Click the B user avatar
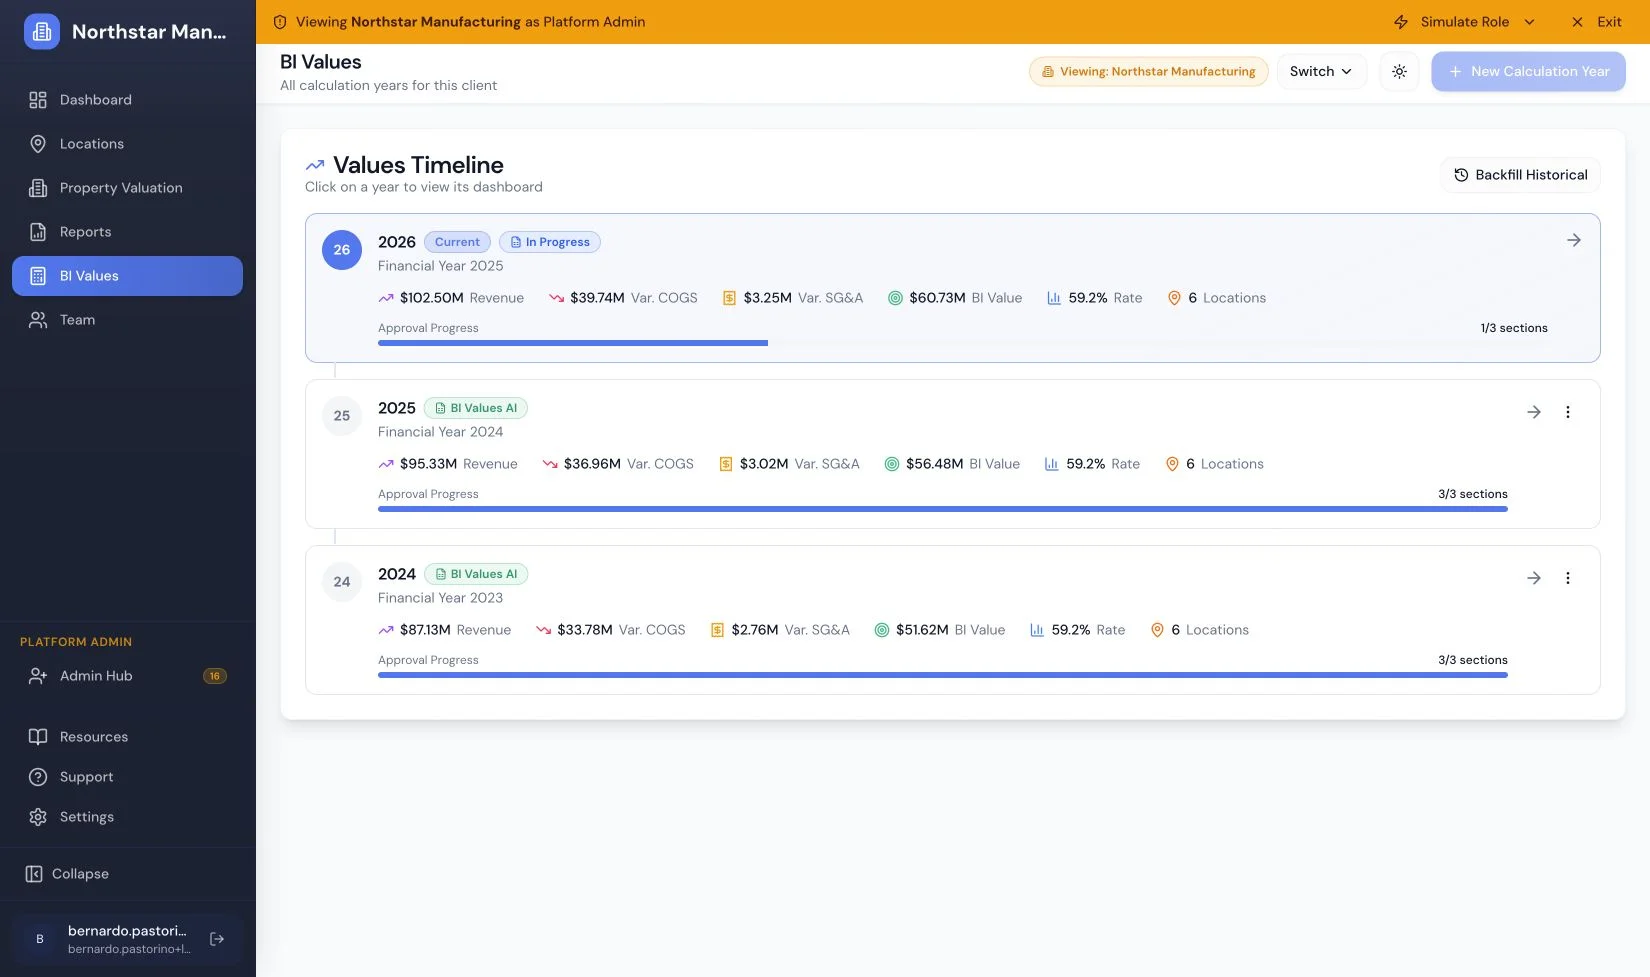This screenshot has width=1650, height=977. [x=40, y=939]
